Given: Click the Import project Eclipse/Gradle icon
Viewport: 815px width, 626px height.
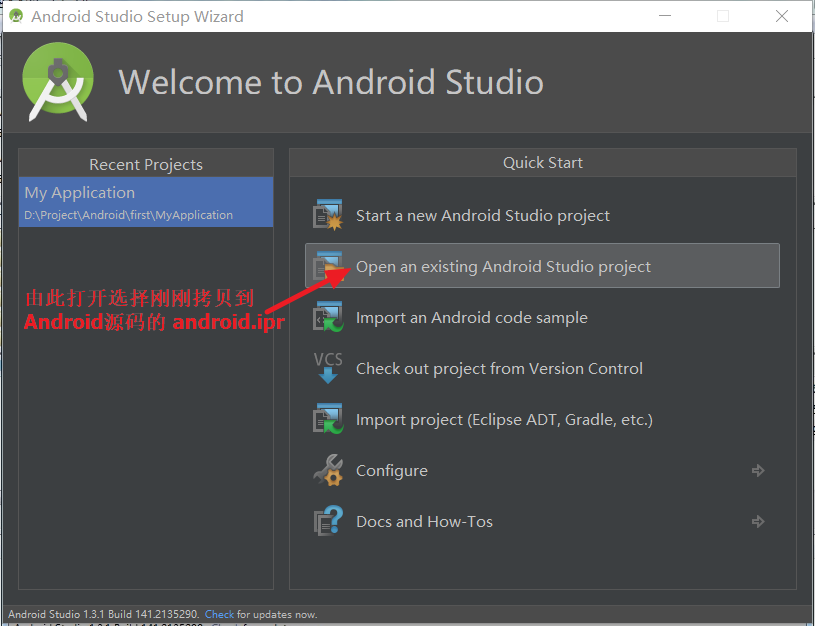Looking at the screenshot, I should point(328,419).
